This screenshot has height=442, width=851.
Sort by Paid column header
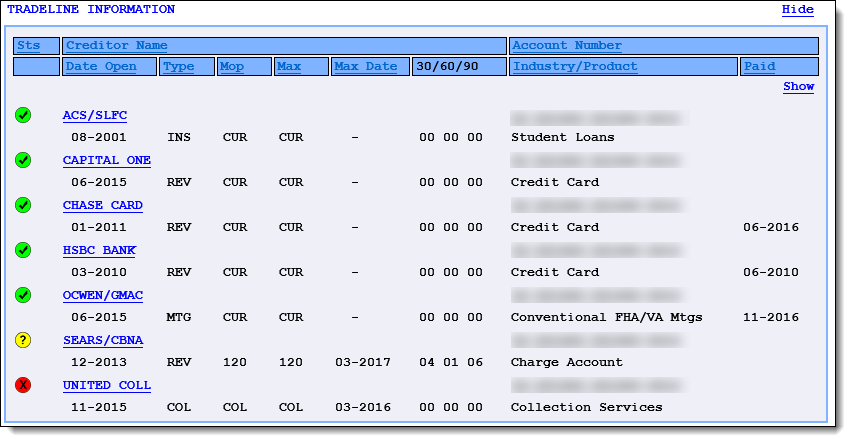coord(759,66)
